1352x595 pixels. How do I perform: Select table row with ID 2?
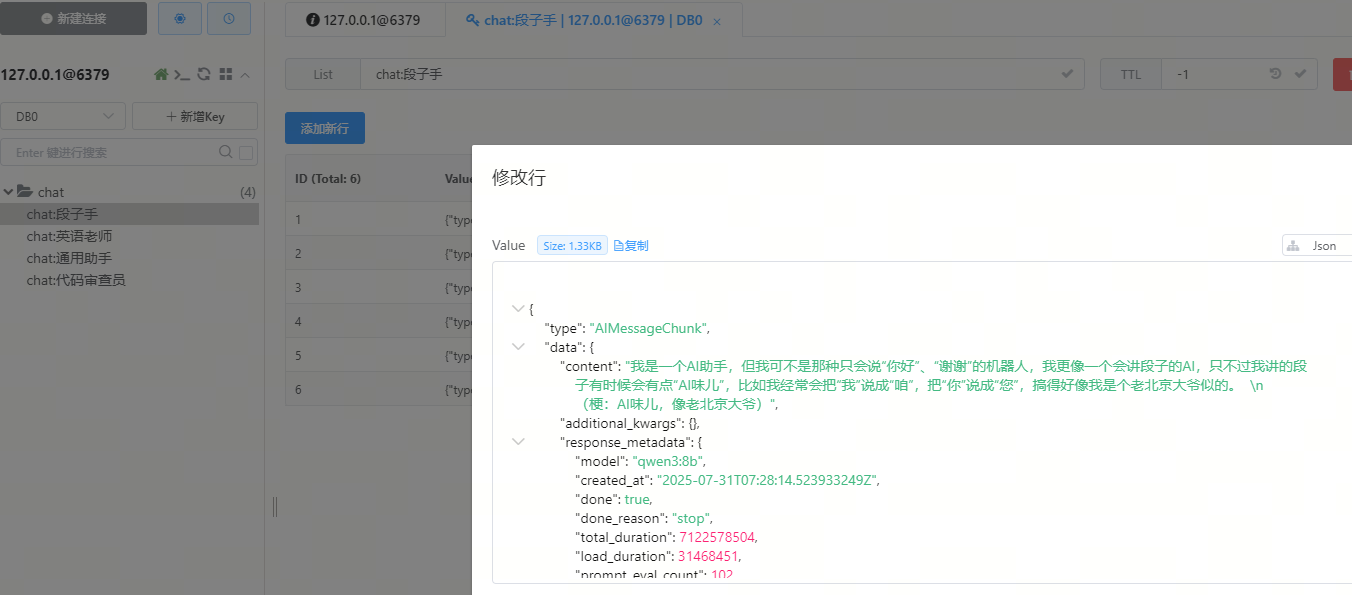tap(378, 254)
